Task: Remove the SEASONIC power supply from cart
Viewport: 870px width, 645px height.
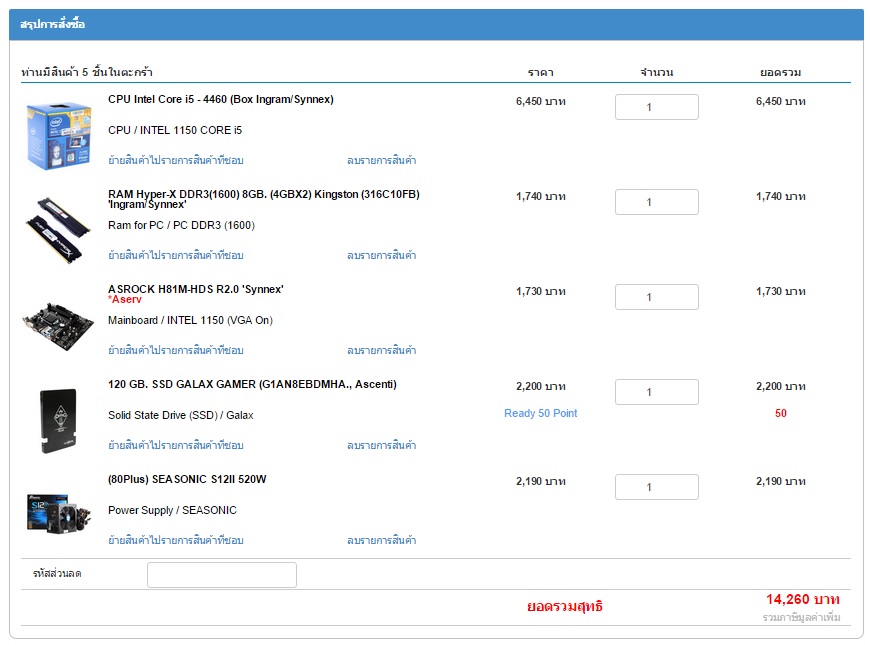Action: 382,540
